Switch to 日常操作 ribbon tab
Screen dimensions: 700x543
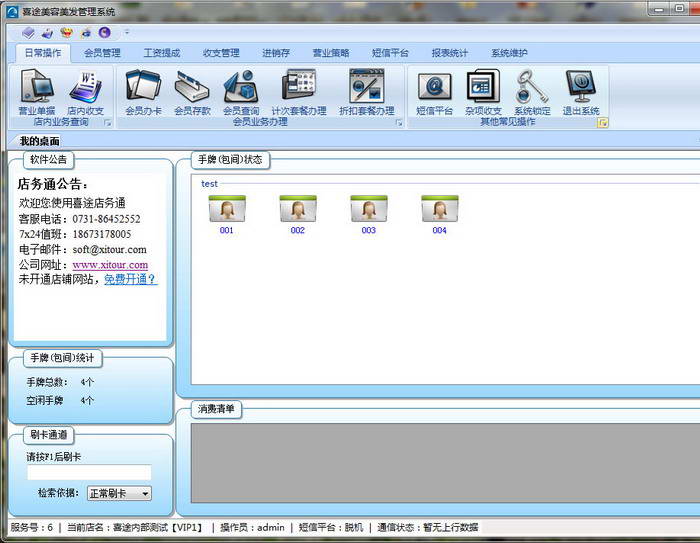[43, 53]
